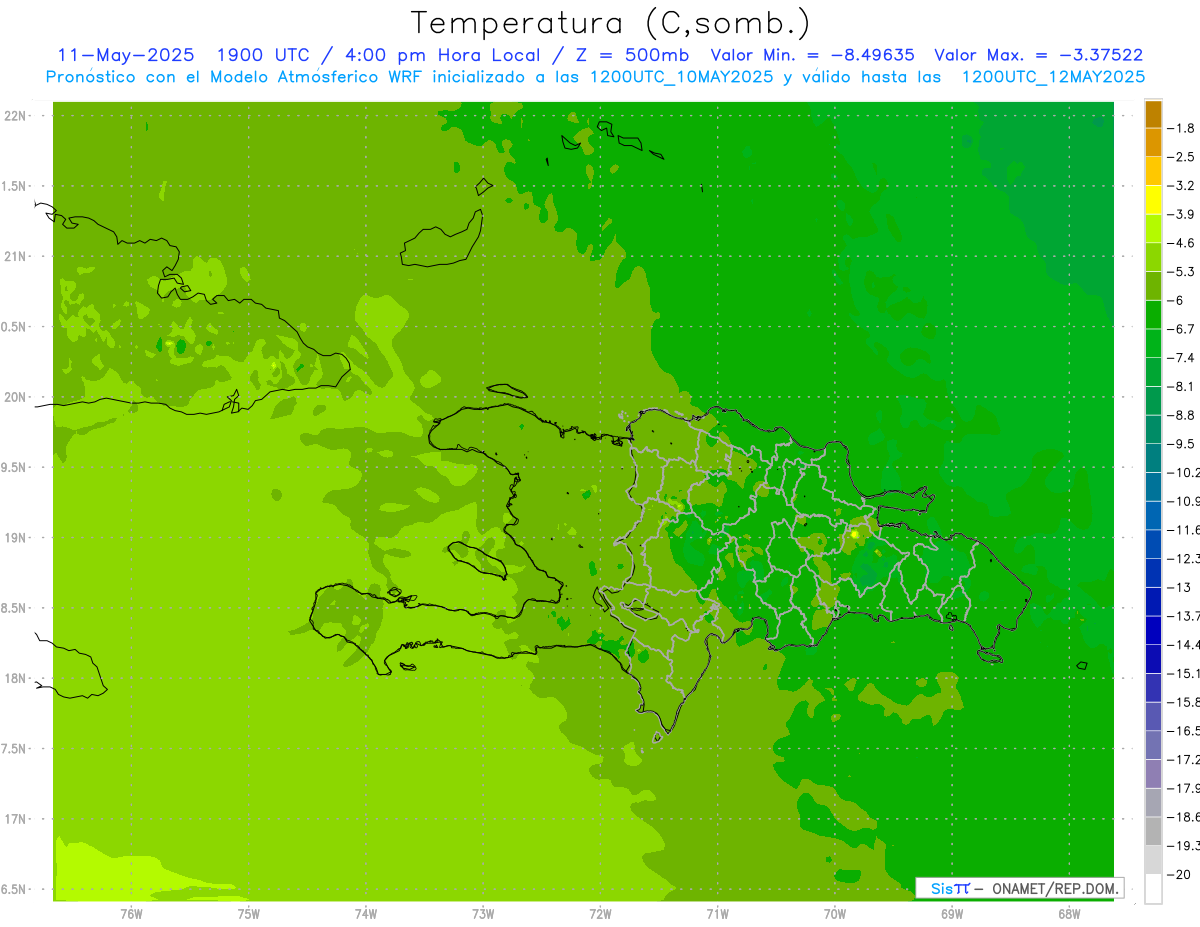The height and width of the screenshot is (927, 1200).
Task: Click the -8.8 colorbar value label
Action: coord(1181,415)
